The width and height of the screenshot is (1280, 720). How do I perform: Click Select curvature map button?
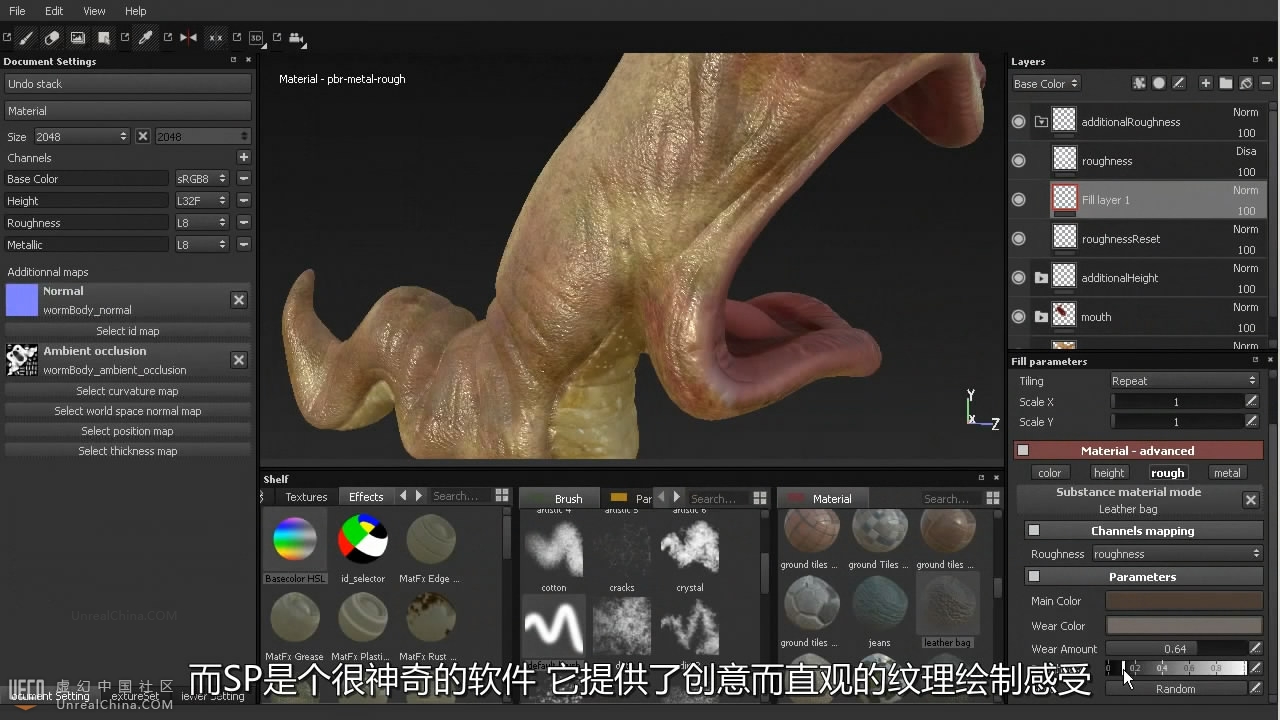pyautogui.click(x=128, y=391)
